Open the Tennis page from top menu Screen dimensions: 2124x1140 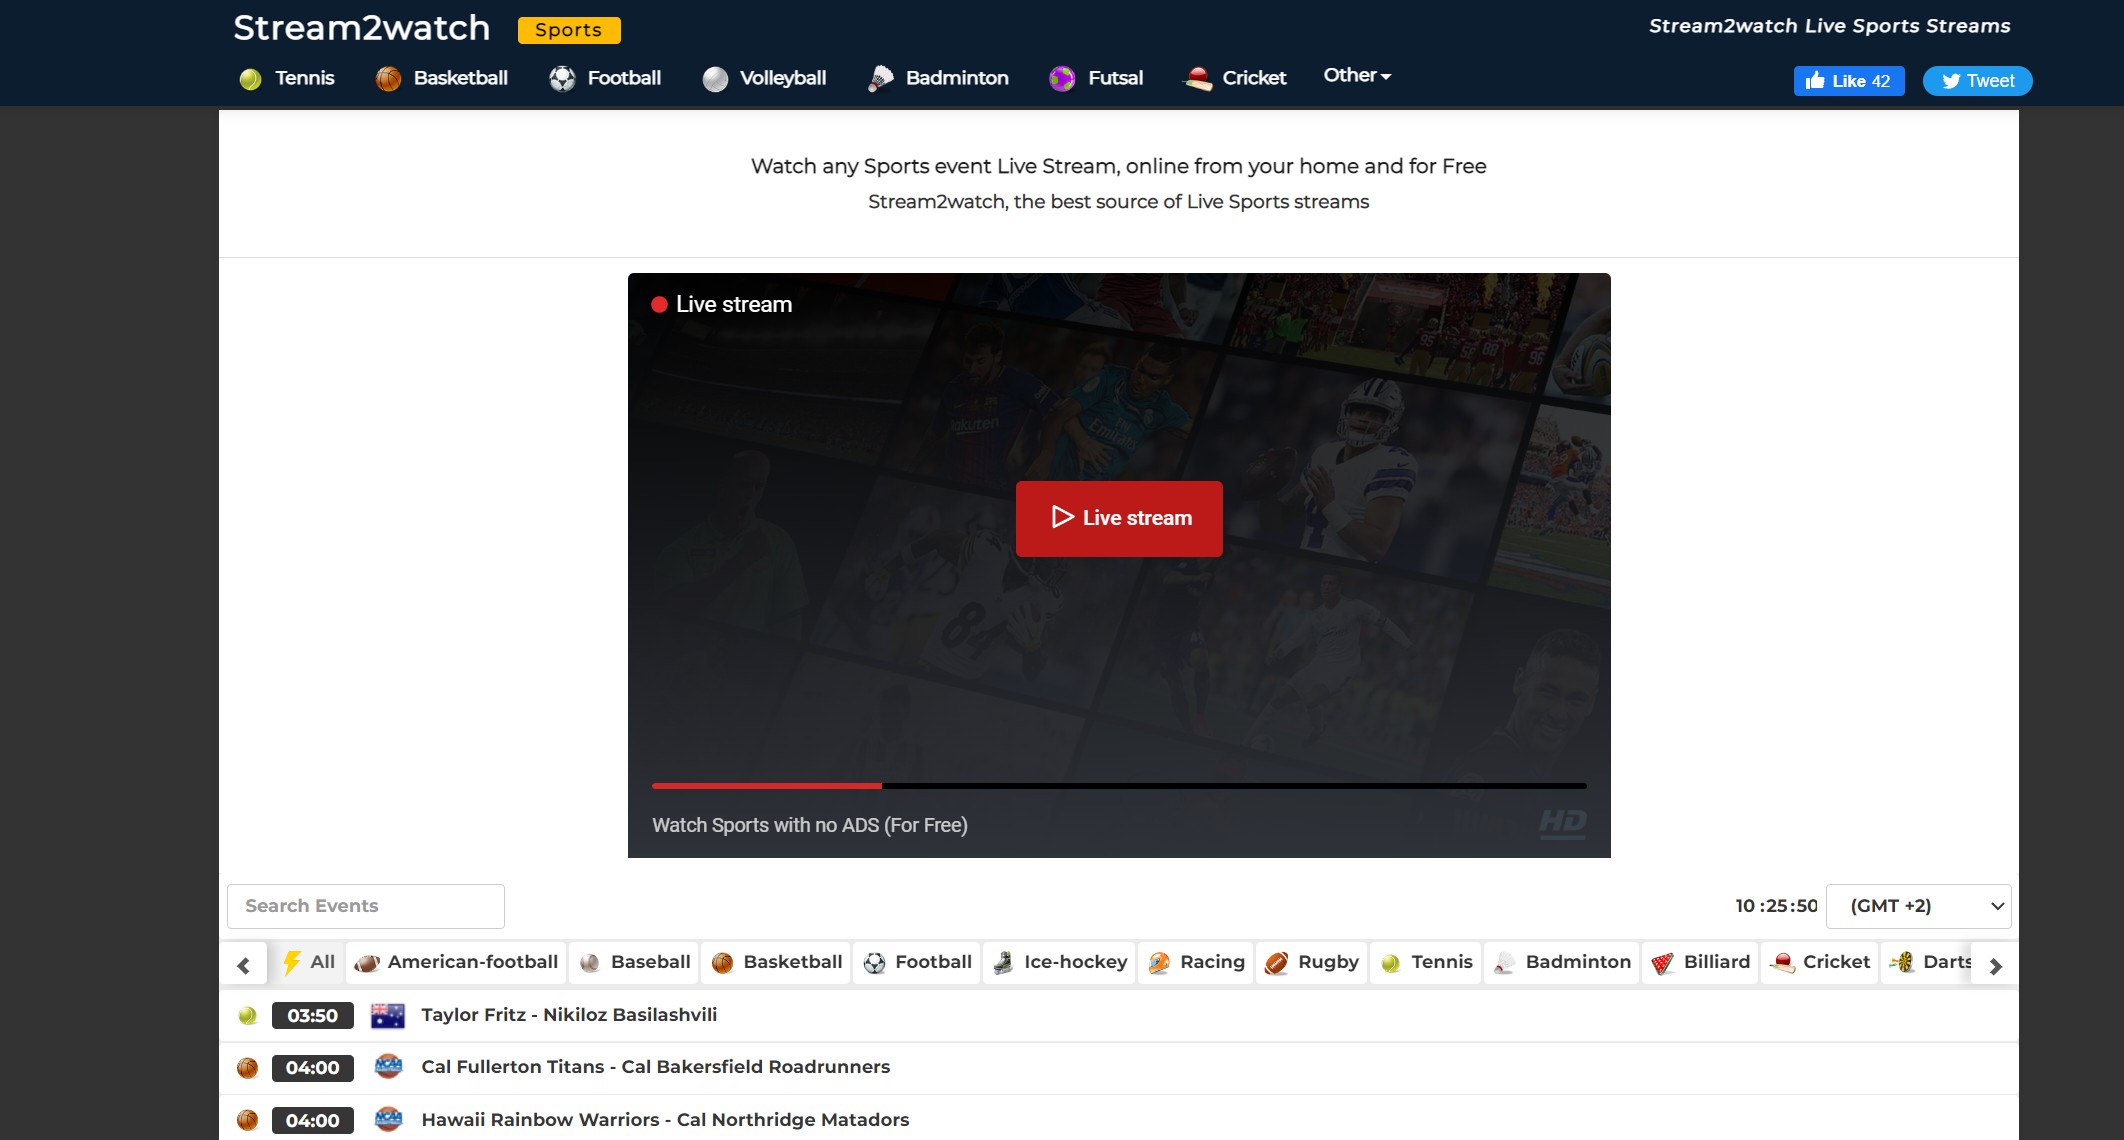(304, 78)
